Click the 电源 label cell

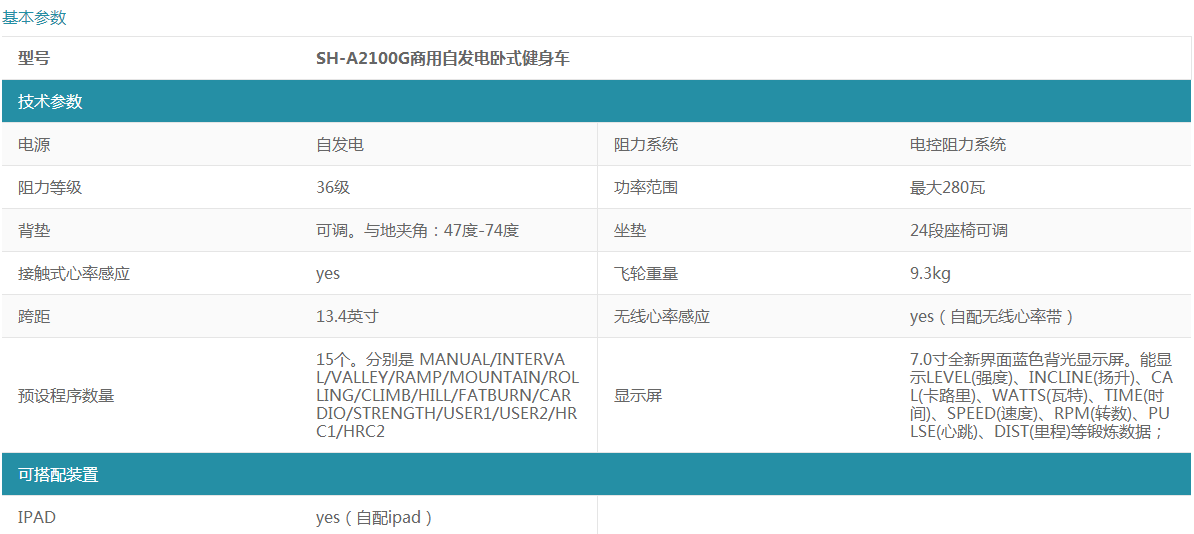(x=34, y=145)
